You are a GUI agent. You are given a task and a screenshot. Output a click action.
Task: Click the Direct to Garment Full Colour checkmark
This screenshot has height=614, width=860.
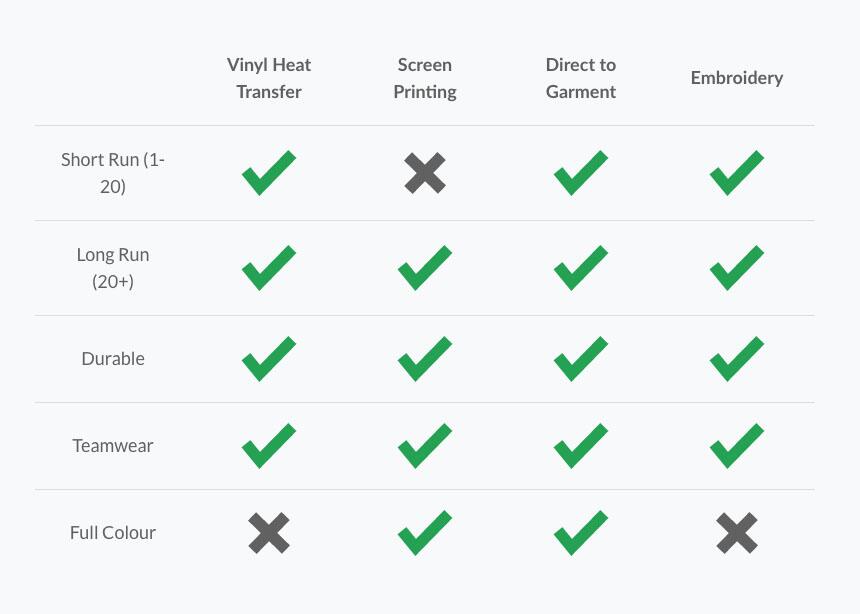click(x=580, y=533)
